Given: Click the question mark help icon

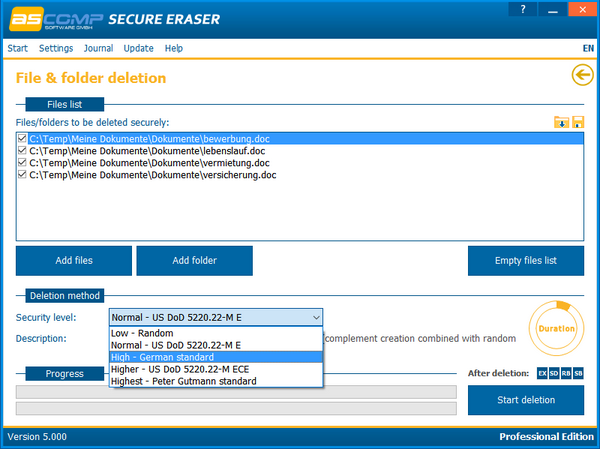Looking at the screenshot, I should pos(523,9).
